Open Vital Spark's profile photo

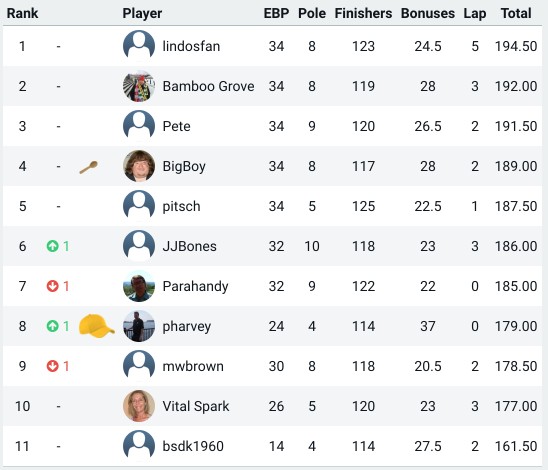139,406
